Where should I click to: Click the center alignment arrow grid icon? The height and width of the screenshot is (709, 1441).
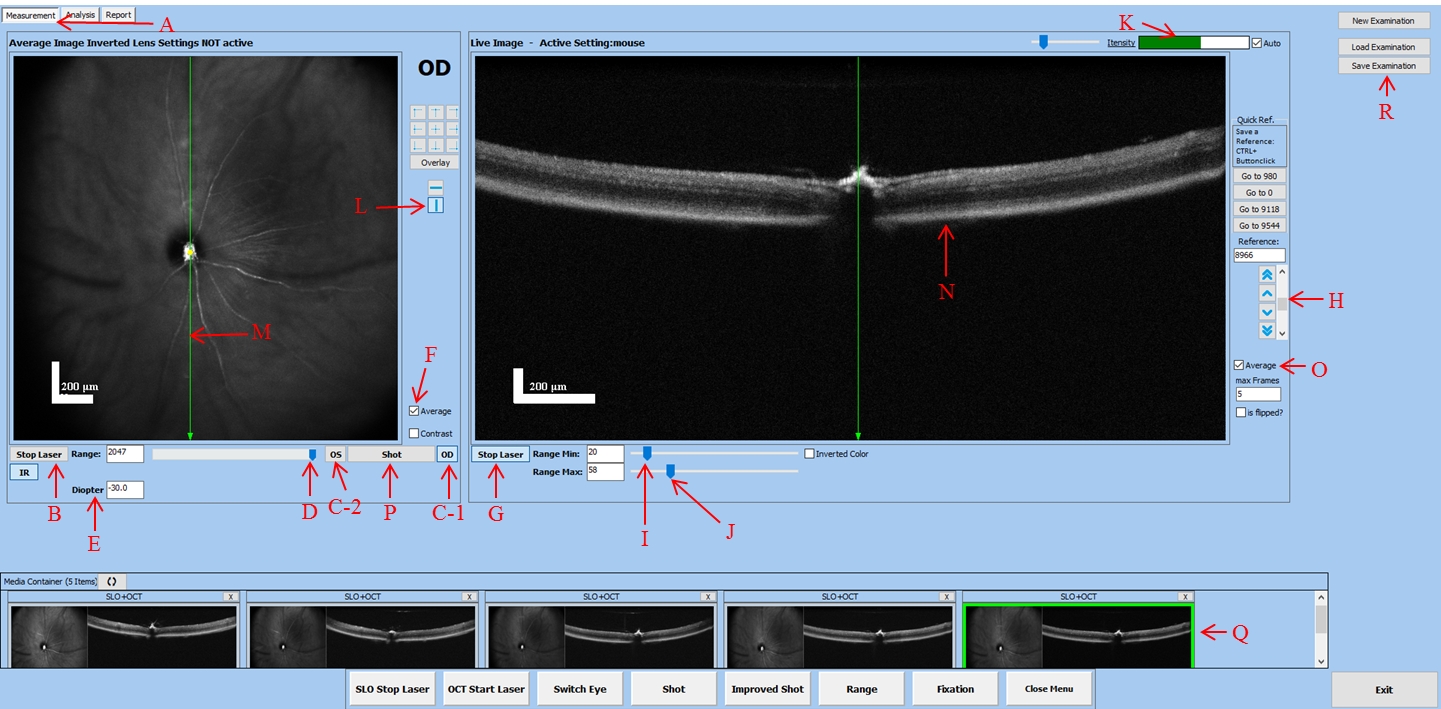[435, 129]
